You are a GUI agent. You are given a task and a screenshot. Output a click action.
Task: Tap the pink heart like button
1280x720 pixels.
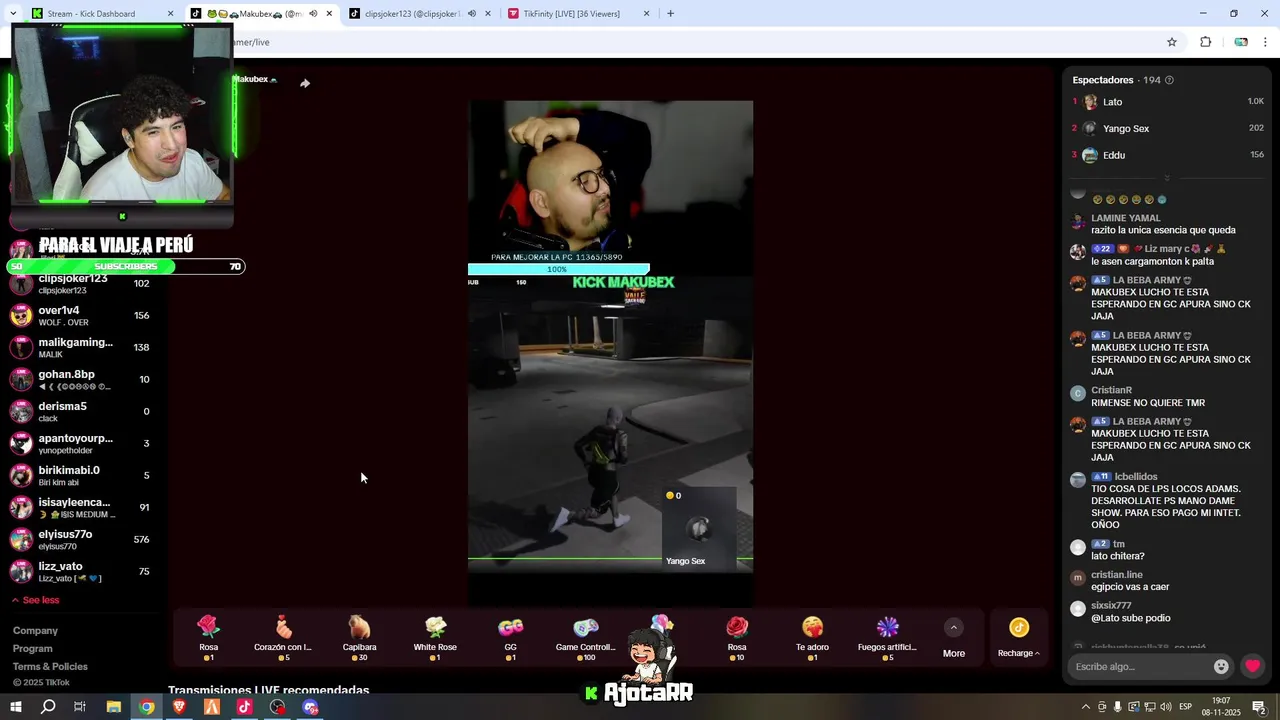click(1252, 666)
